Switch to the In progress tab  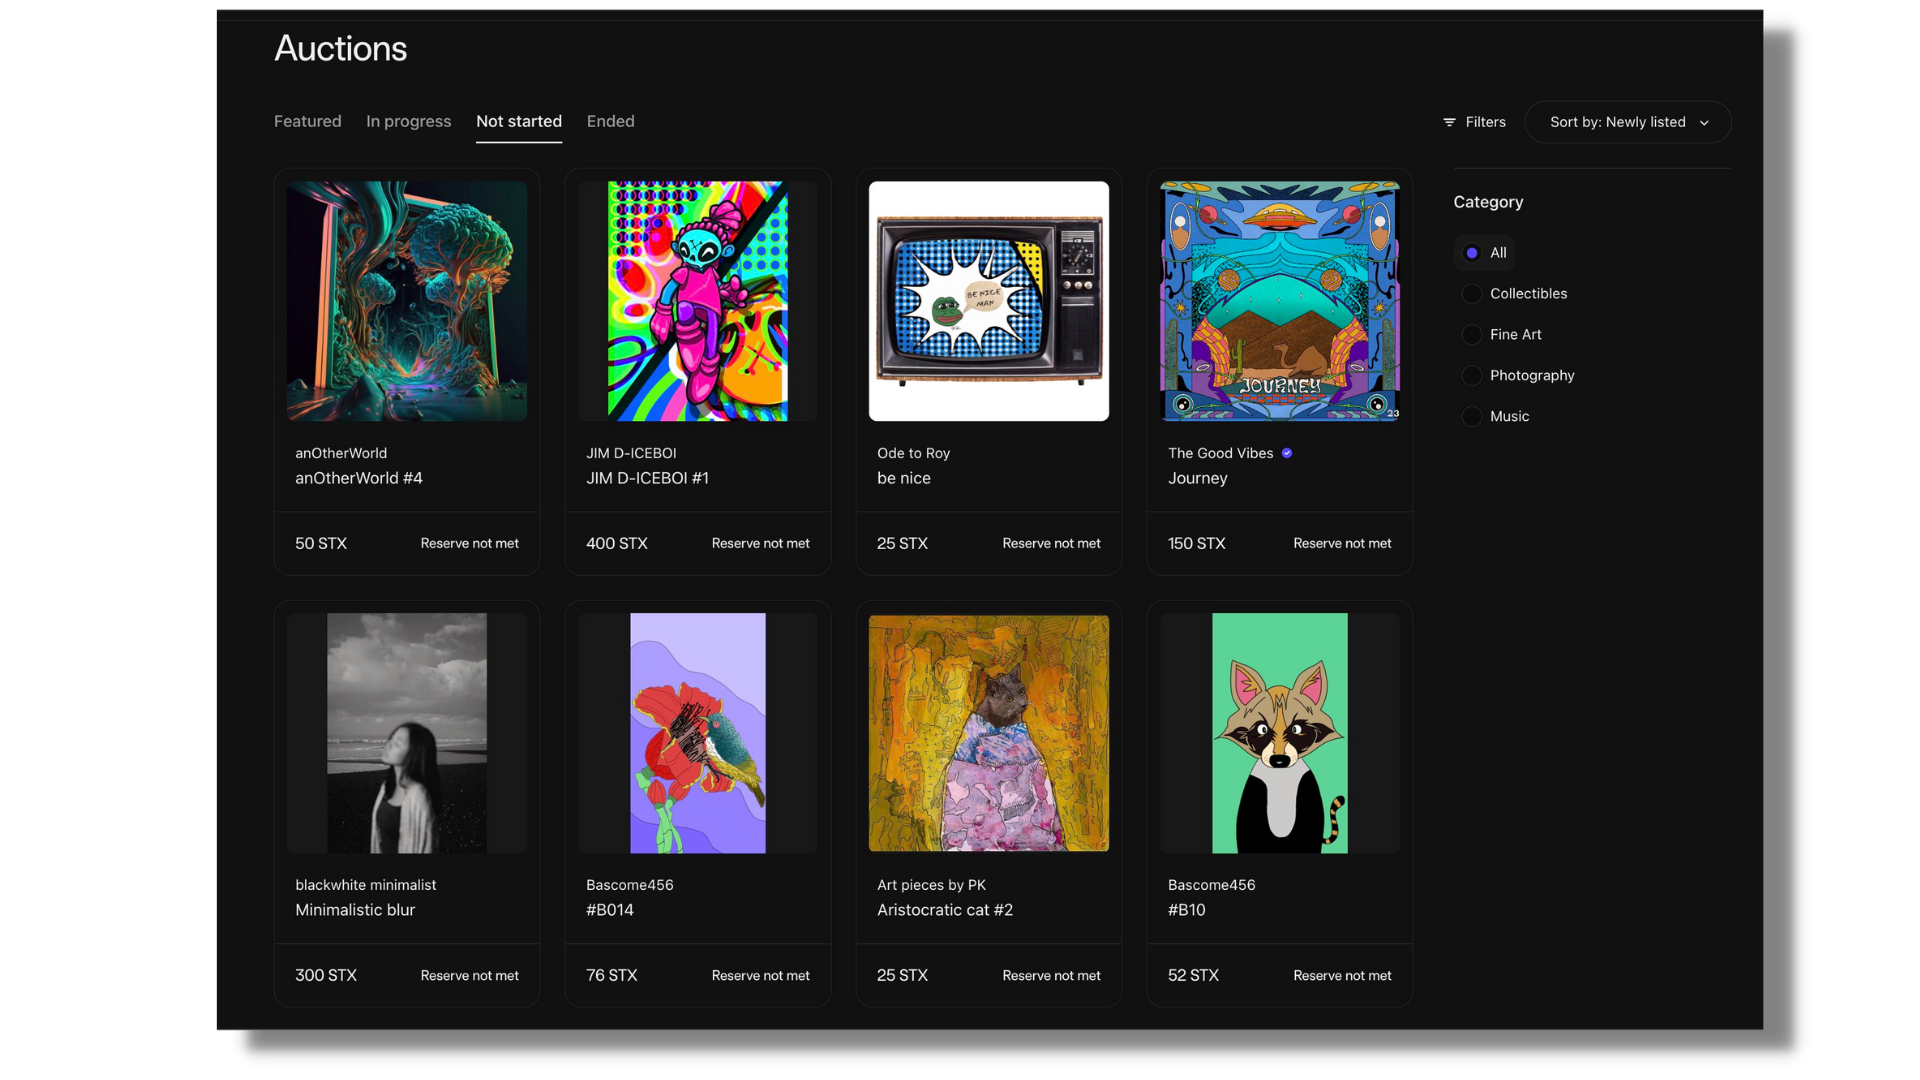(x=408, y=121)
